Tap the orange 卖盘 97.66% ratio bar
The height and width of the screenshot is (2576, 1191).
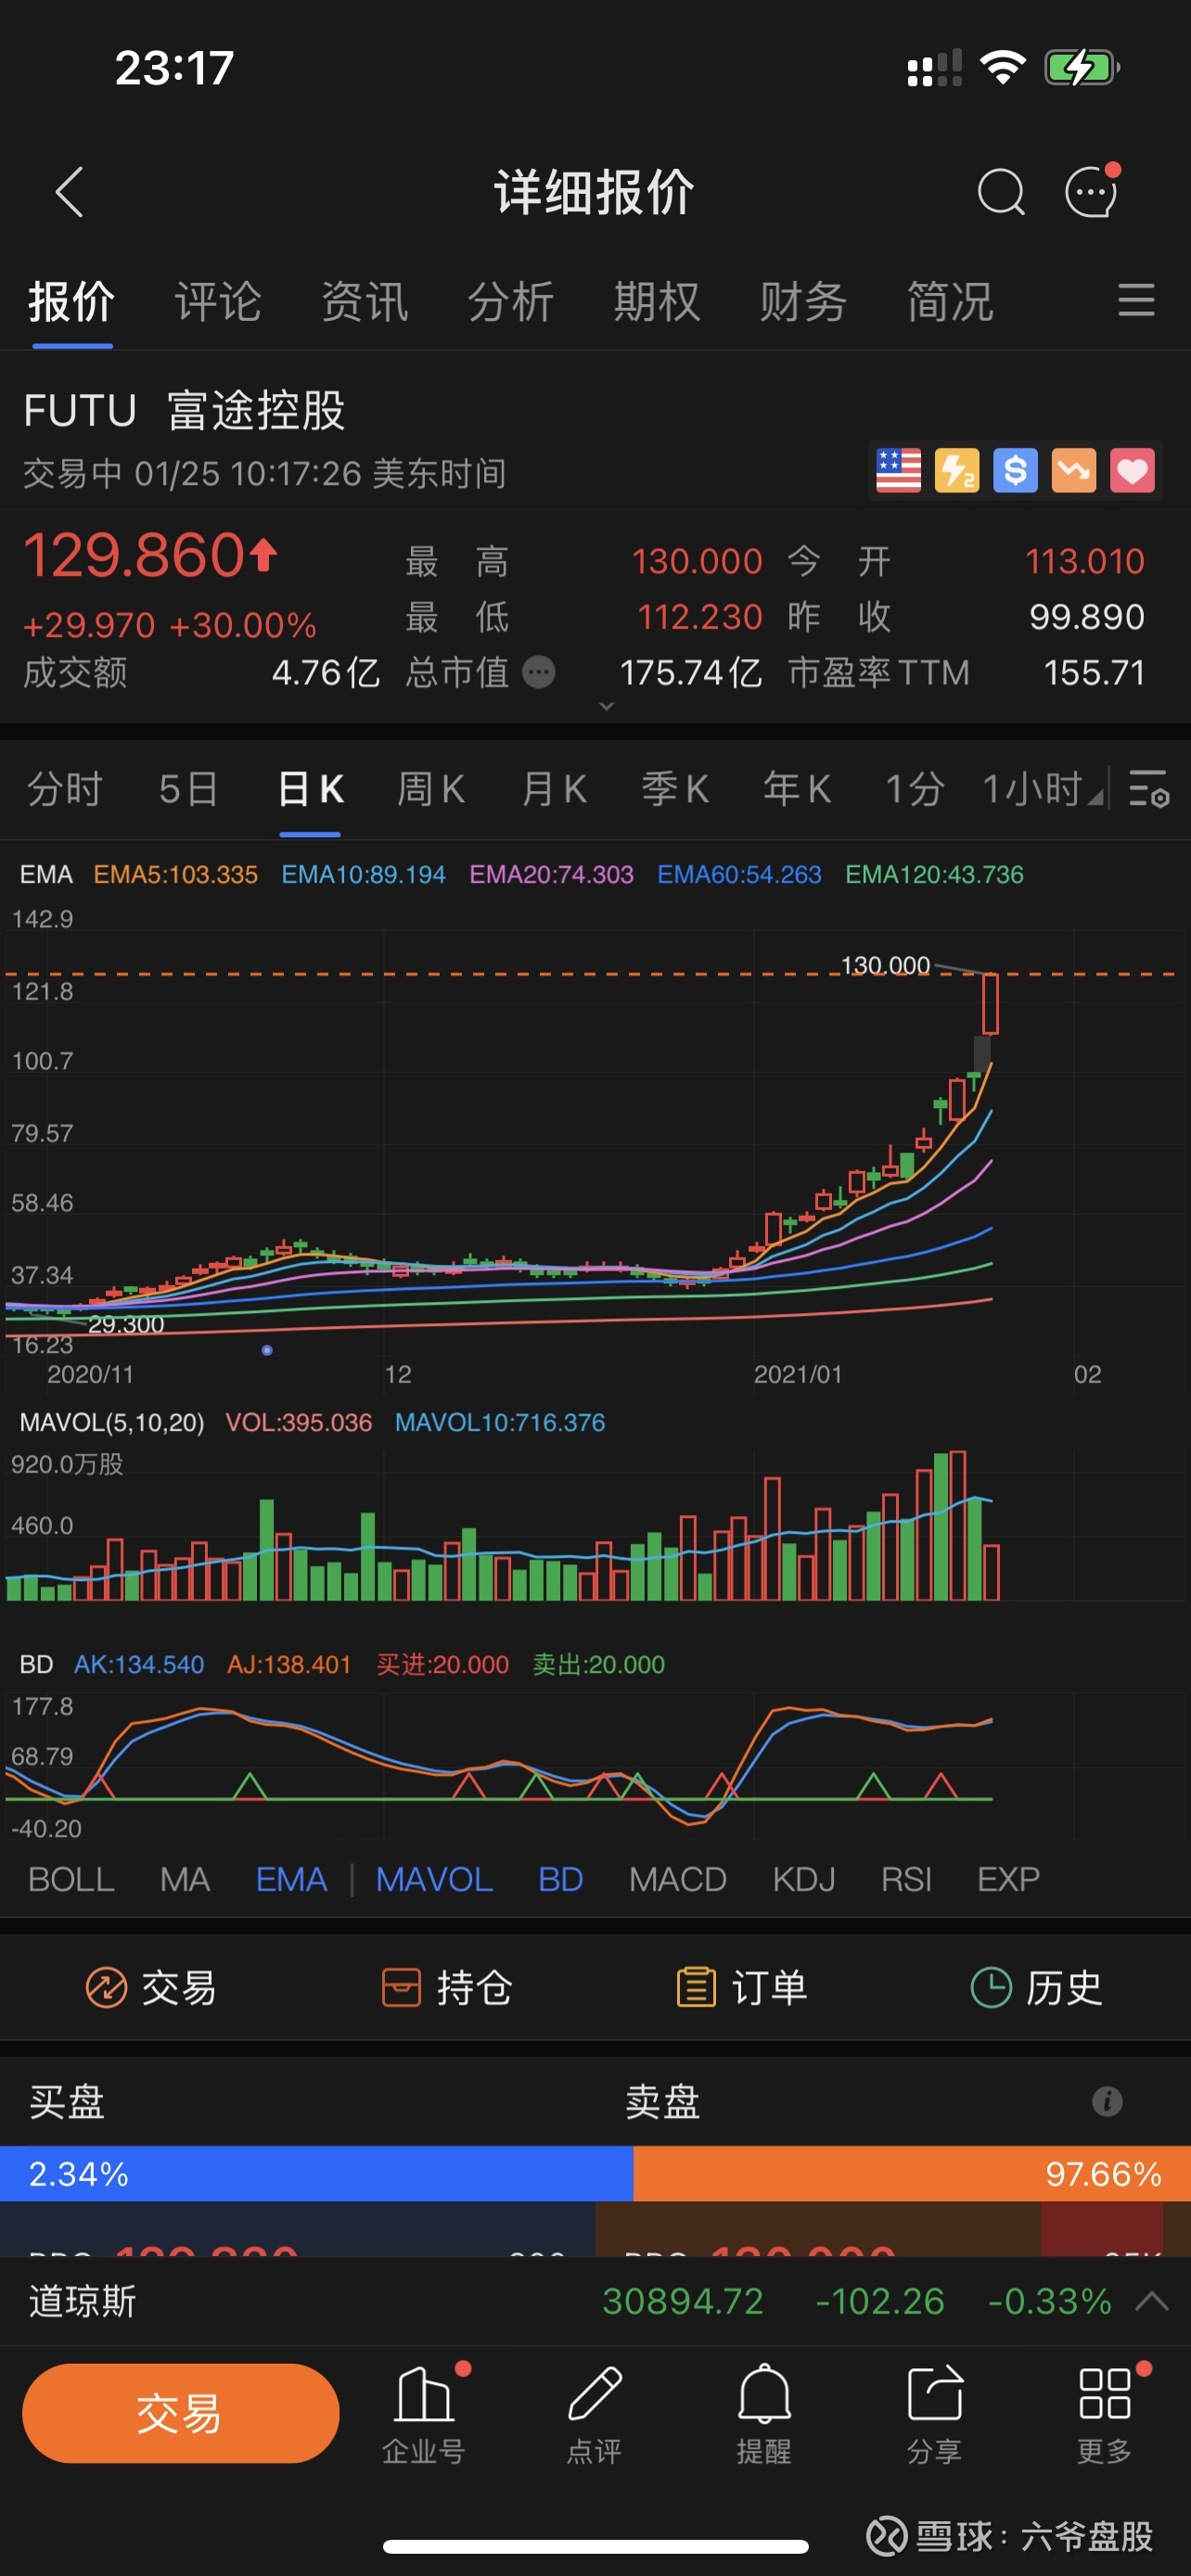click(912, 2173)
